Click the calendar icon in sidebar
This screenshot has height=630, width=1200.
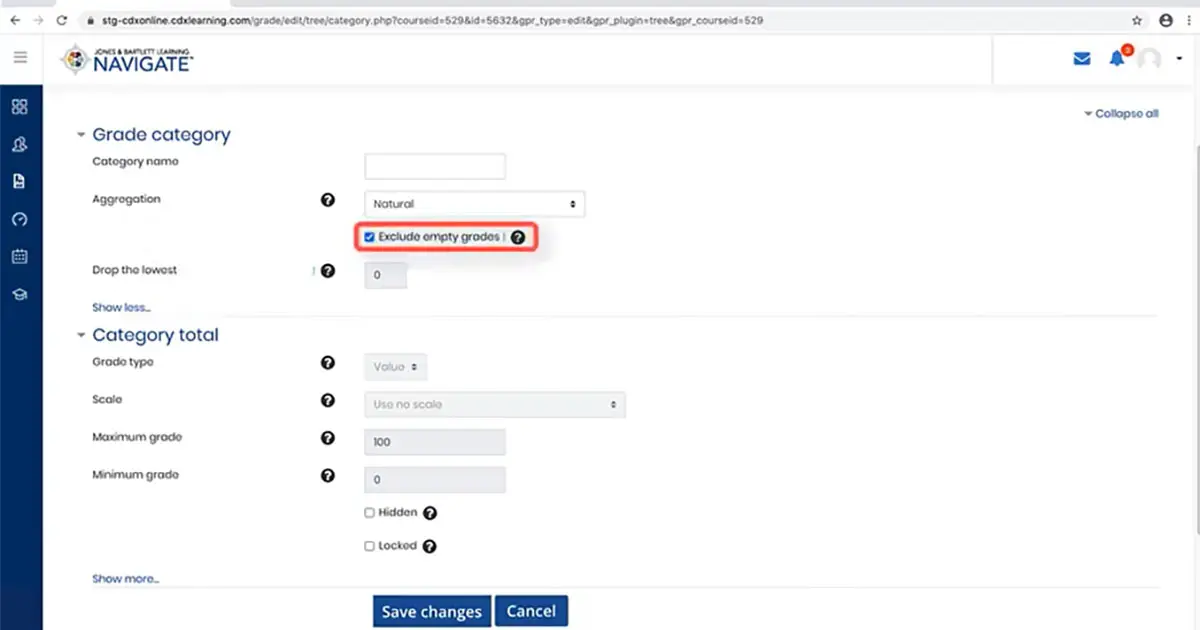pos(20,257)
